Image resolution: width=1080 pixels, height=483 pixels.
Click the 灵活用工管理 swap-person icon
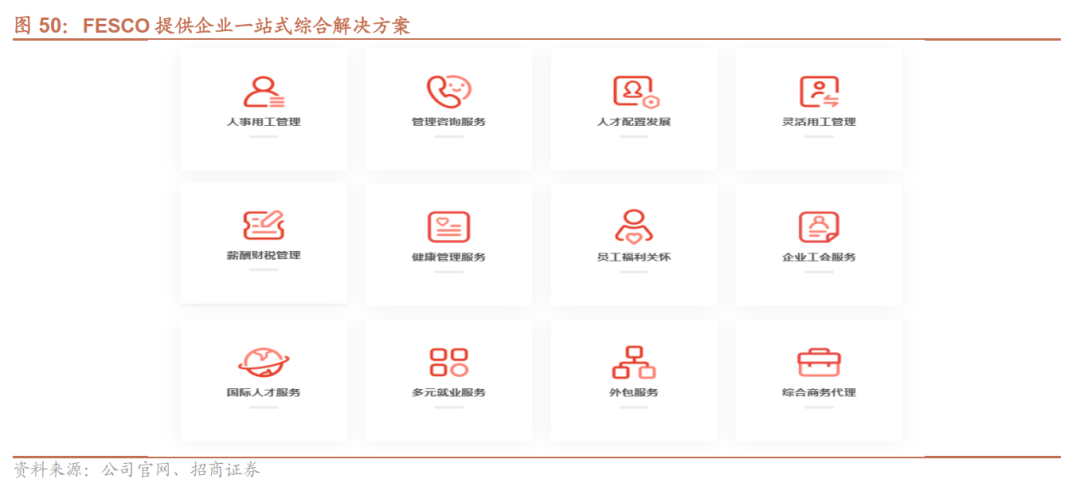[x=820, y=92]
